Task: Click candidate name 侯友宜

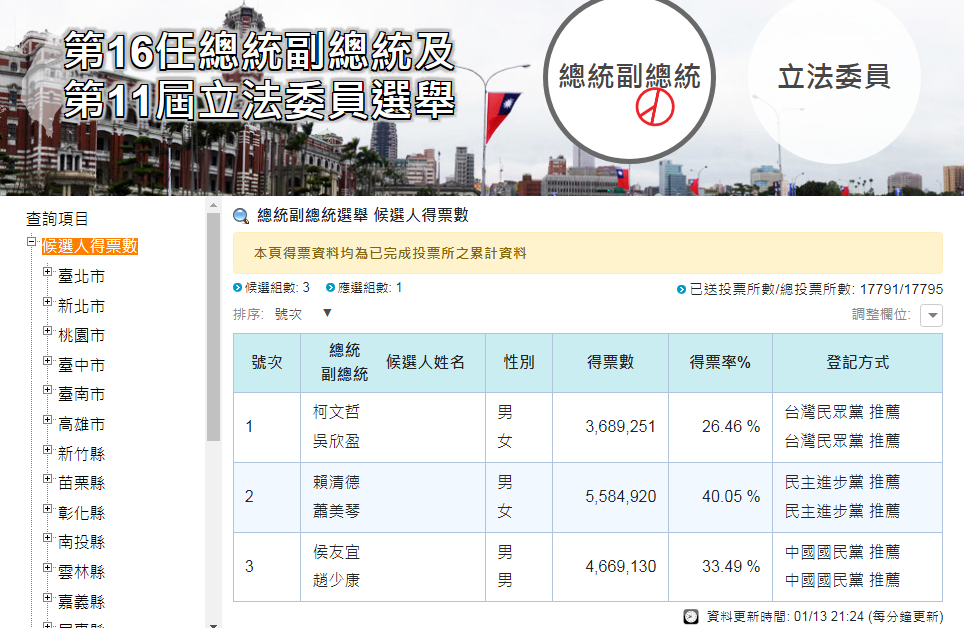Action: click(336, 552)
